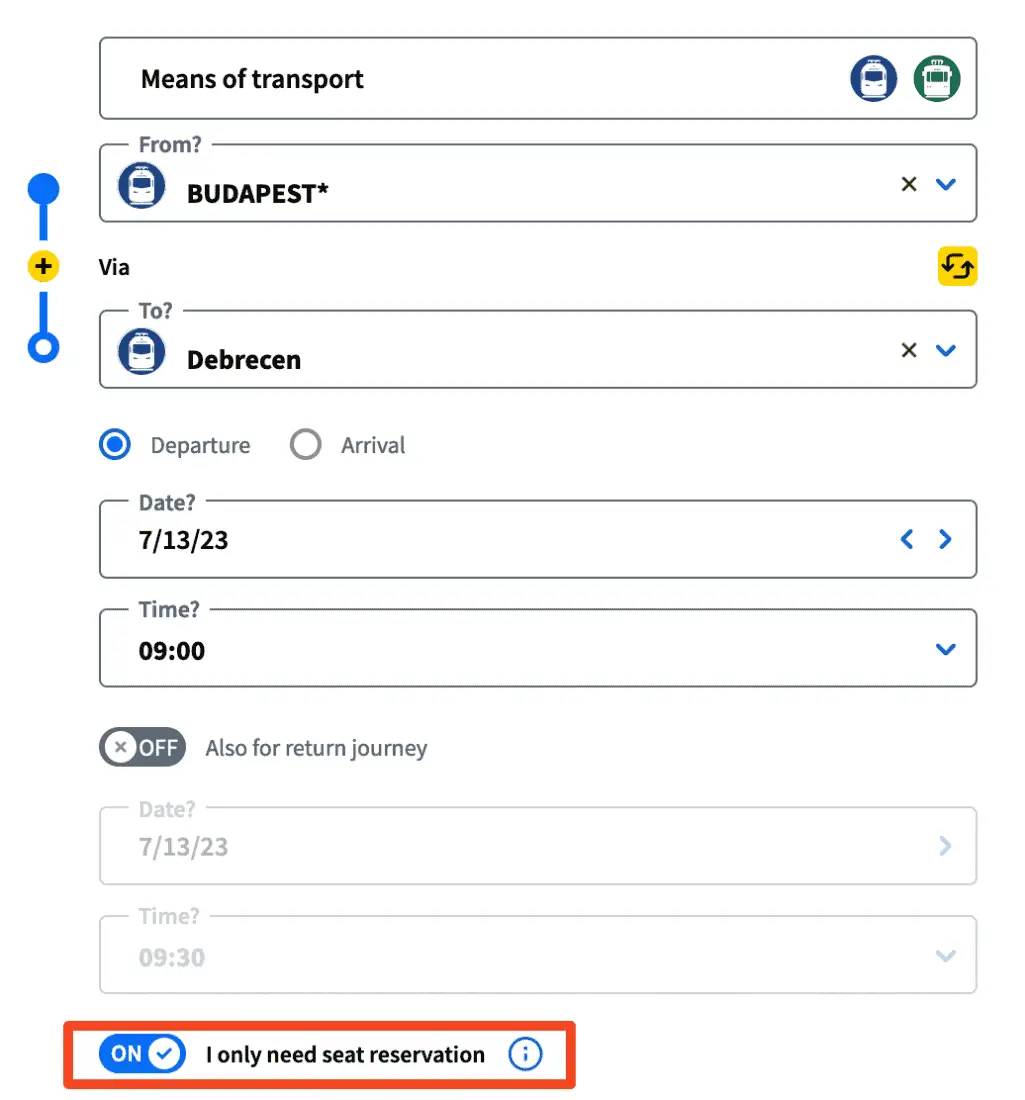Clear the BUDAPEST* From field
Viewport: 1025px width, 1100px height.
point(909,184)
